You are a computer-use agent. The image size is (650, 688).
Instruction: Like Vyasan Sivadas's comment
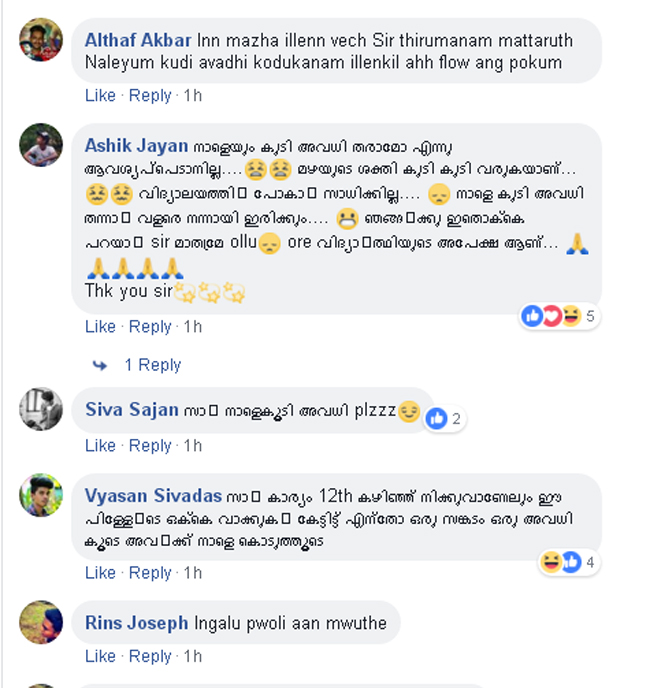100,573
